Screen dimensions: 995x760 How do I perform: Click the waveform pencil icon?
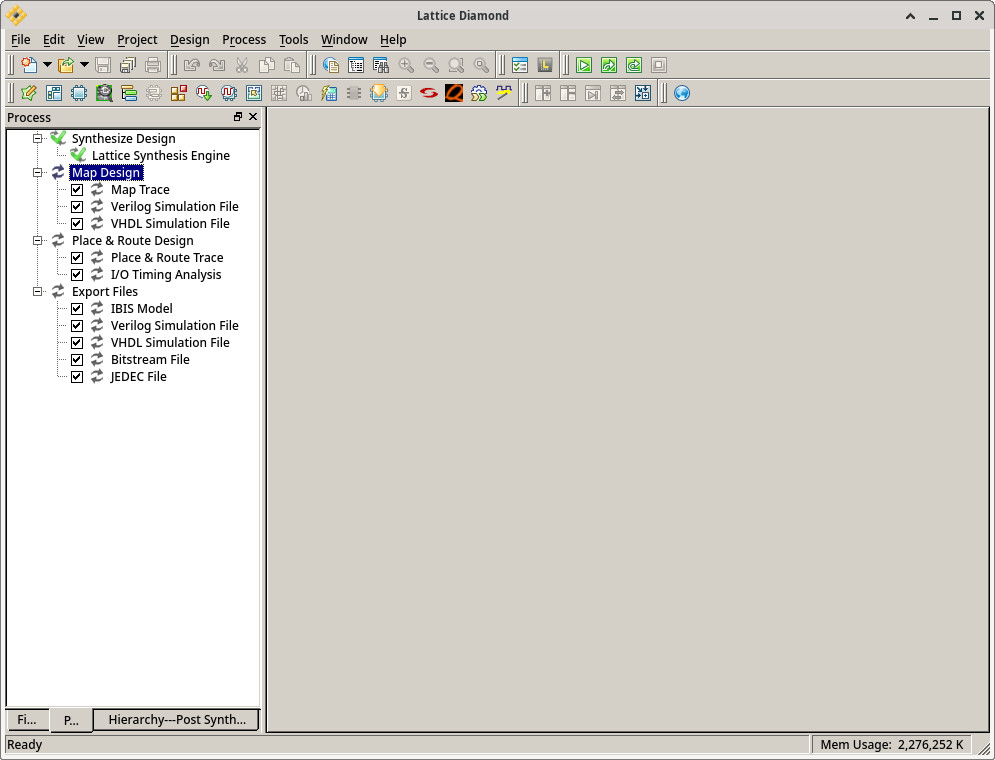click(504, 93)
